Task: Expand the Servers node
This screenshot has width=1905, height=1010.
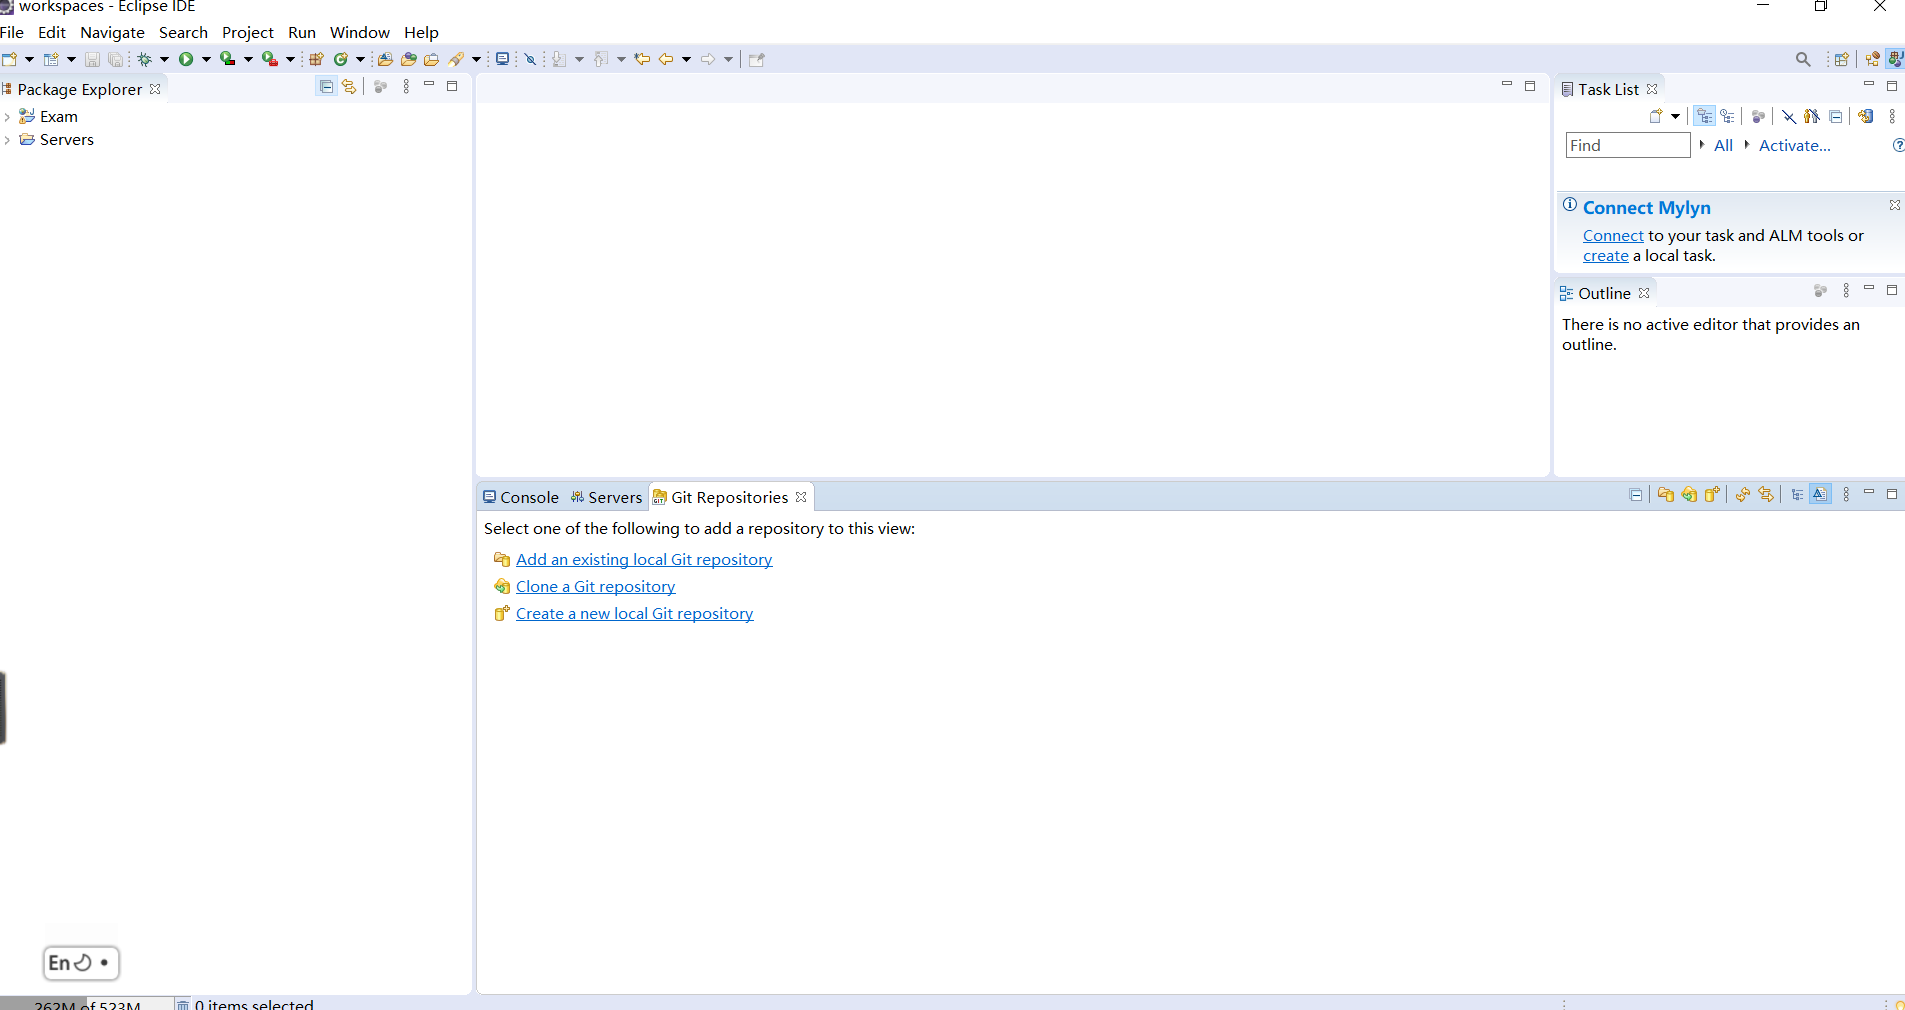Action: pos(8,139)
